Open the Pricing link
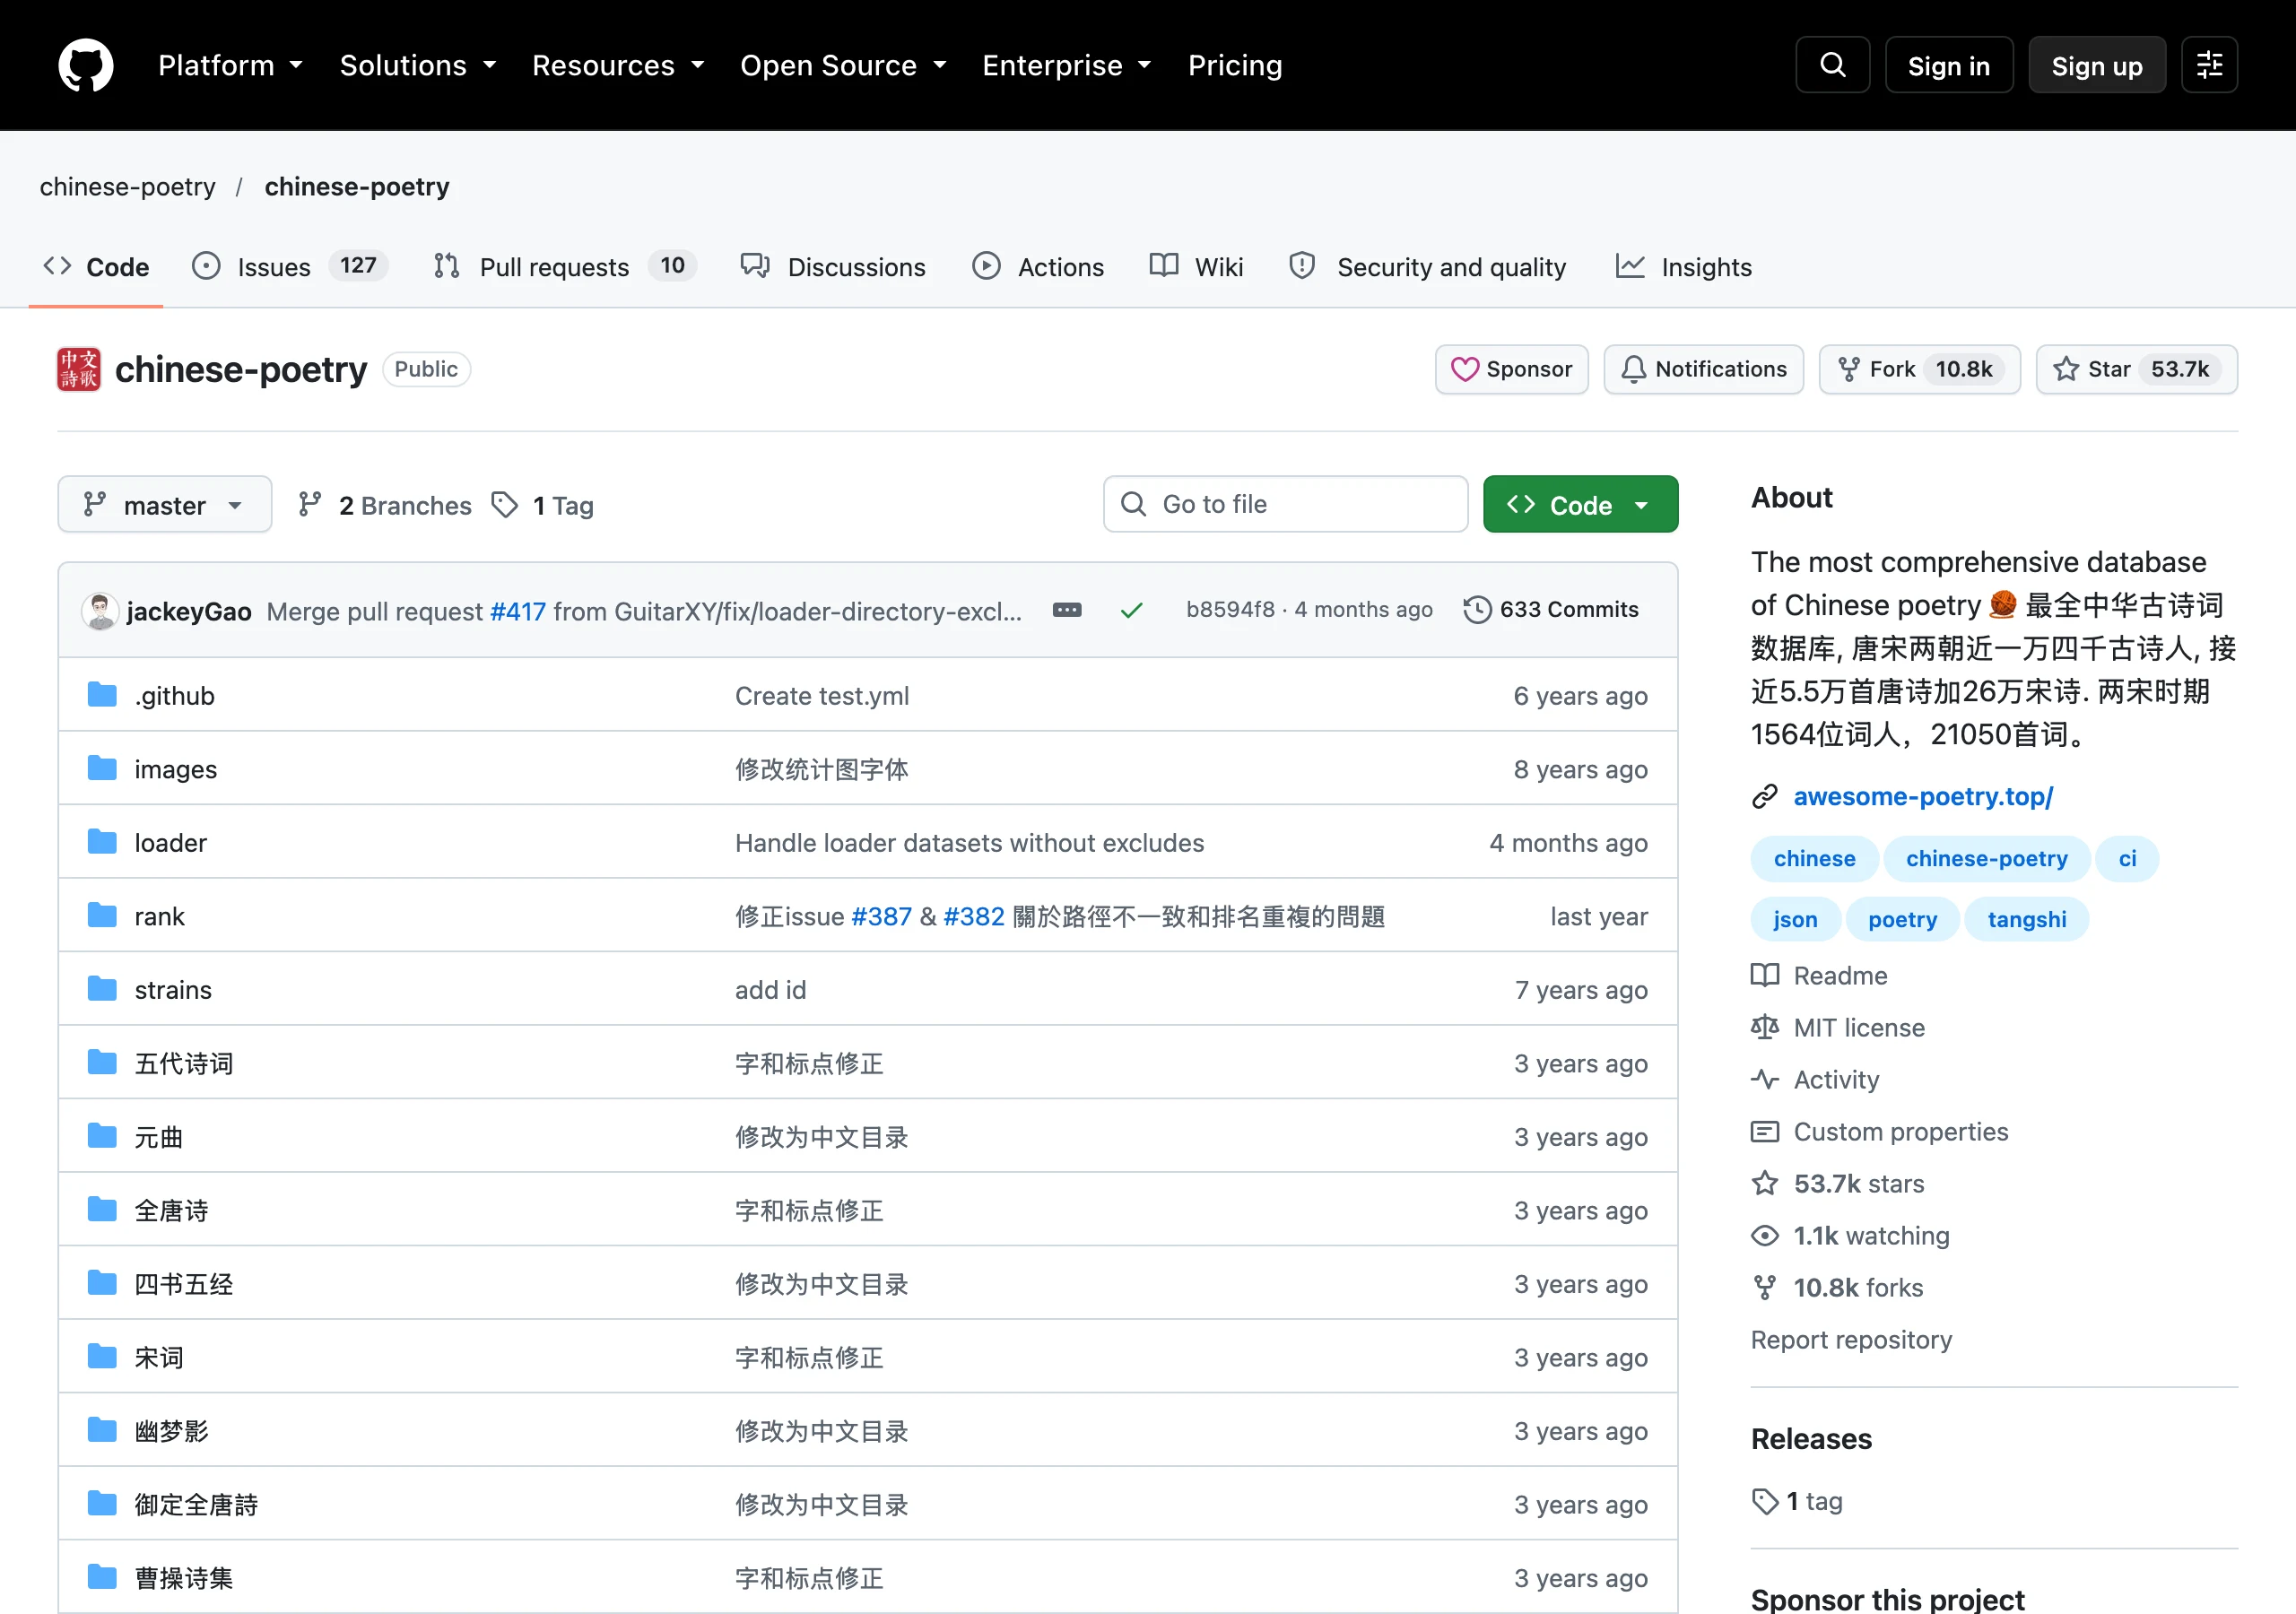2296x1614 pixels. (1234, 65)
